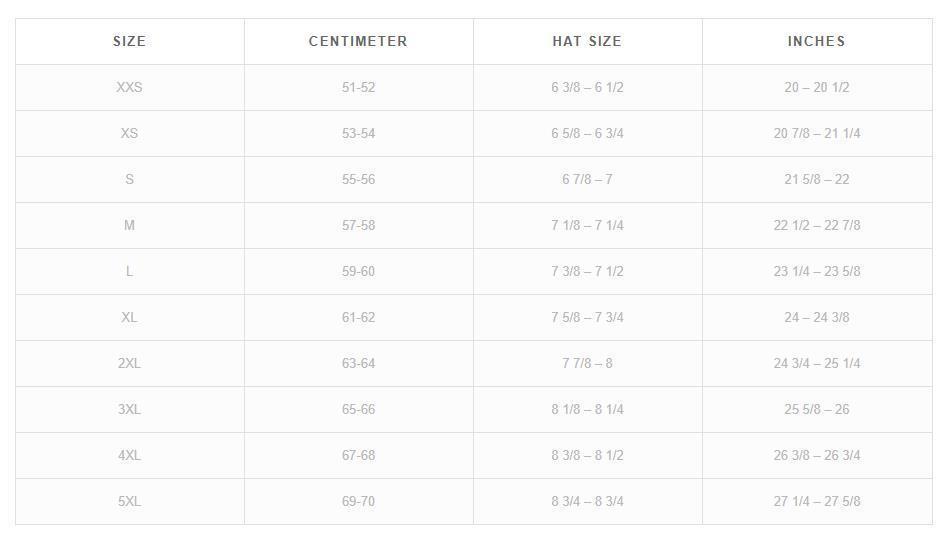Click the M size row label
The image size is (945, 537).
129,225
